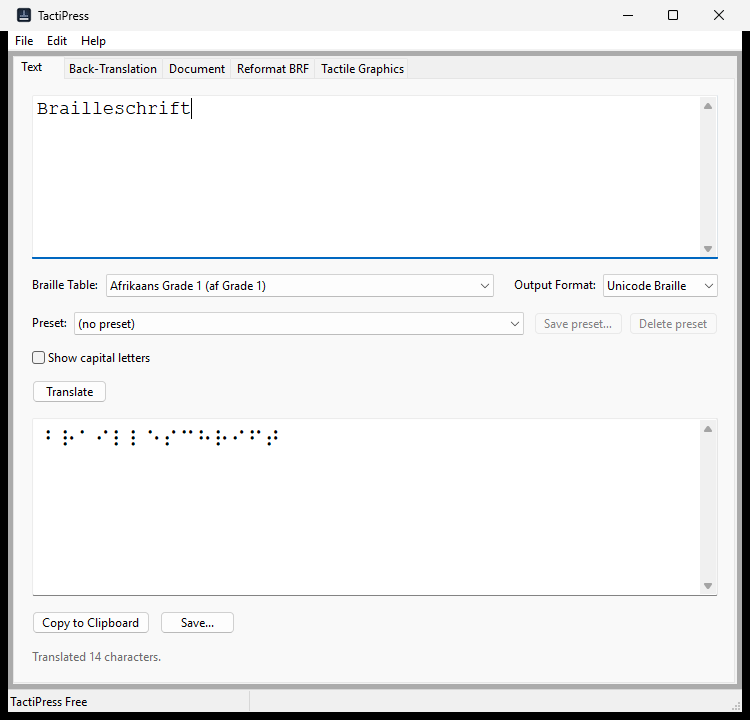750x720 pixels.
Task: Switch to the Tactile Graphics tab
Action: tap(362, 69)
